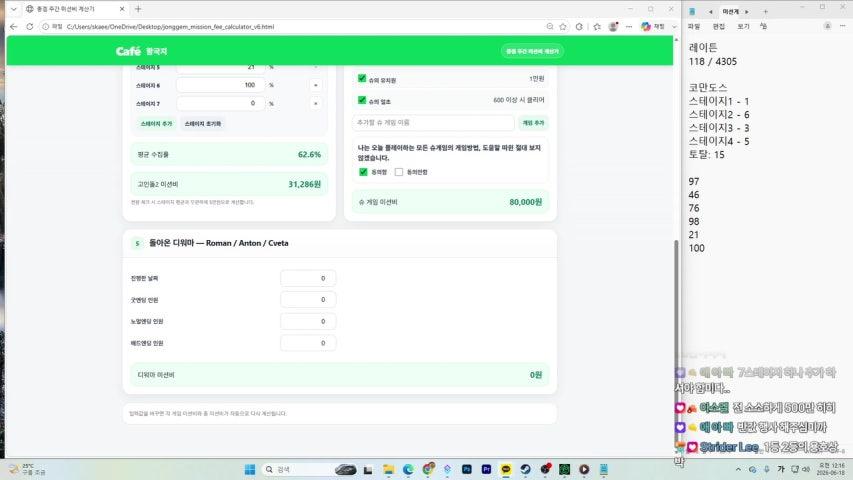
Task: Open the browser three-dot settings menu
Action: coord(629,26)
